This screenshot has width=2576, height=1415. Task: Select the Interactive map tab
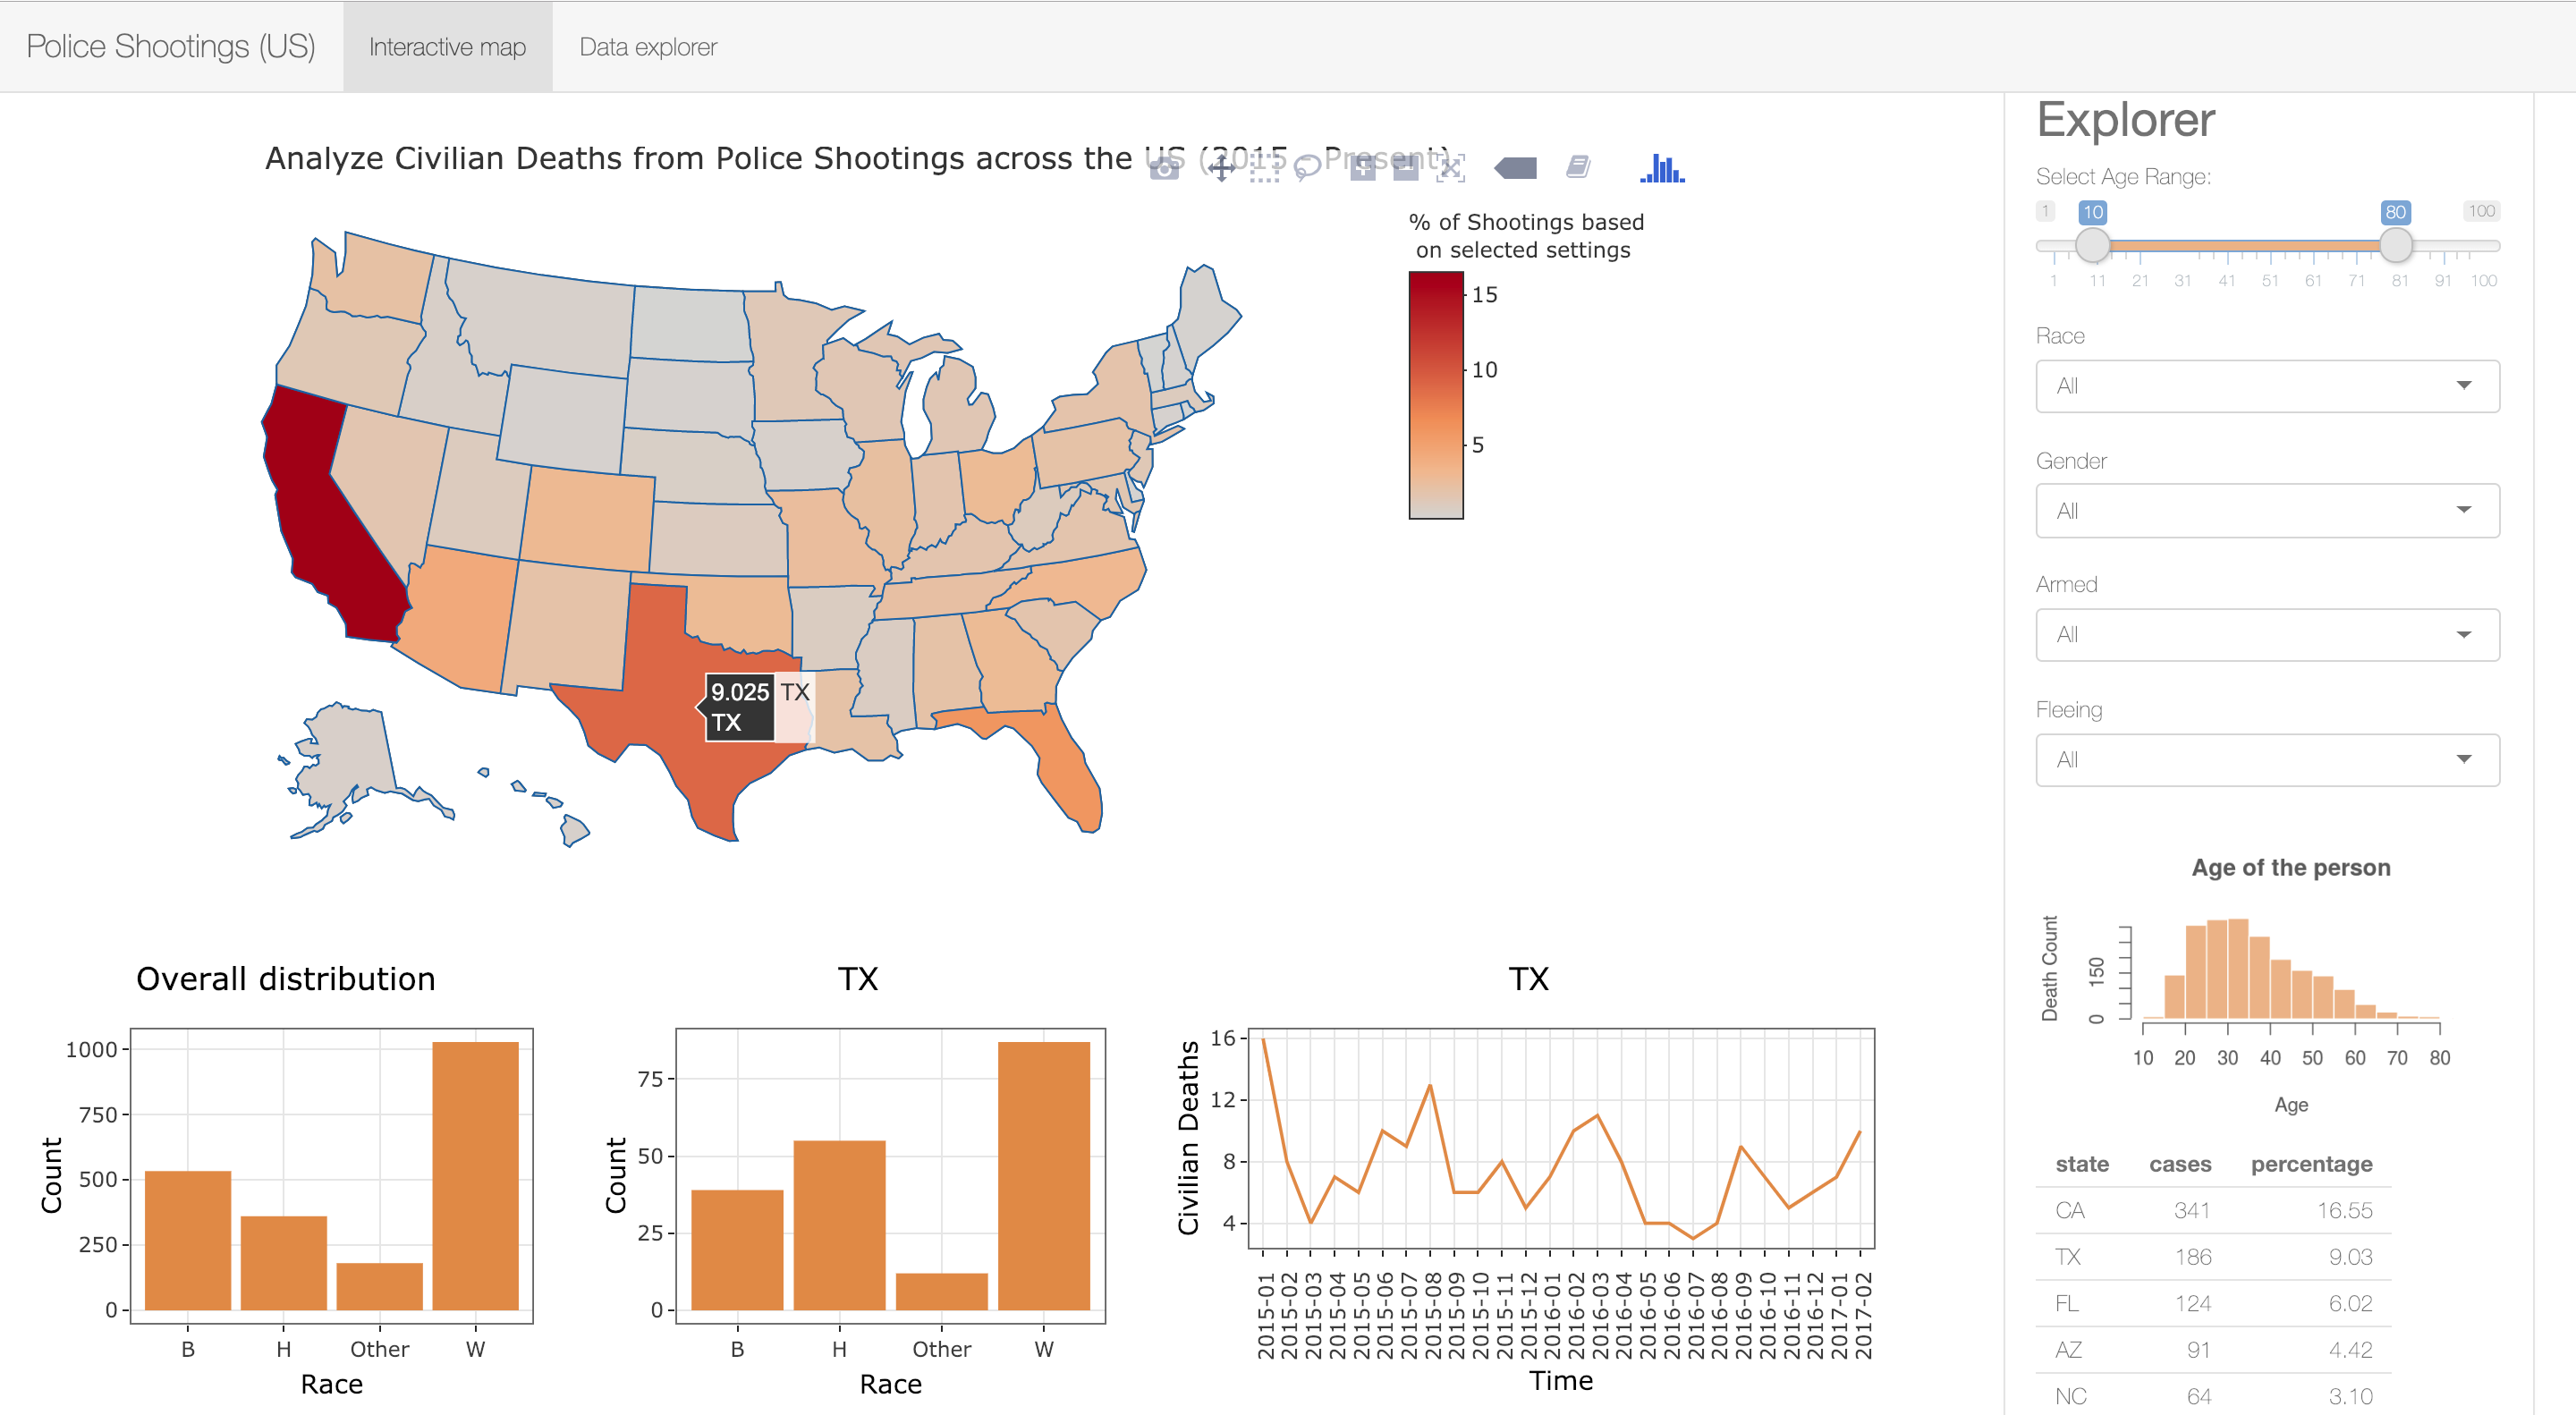(447, 47)
